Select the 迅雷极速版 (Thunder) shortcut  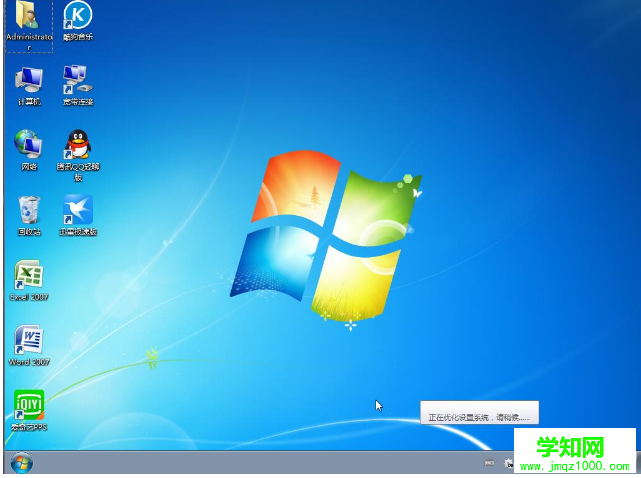point(78,215)
